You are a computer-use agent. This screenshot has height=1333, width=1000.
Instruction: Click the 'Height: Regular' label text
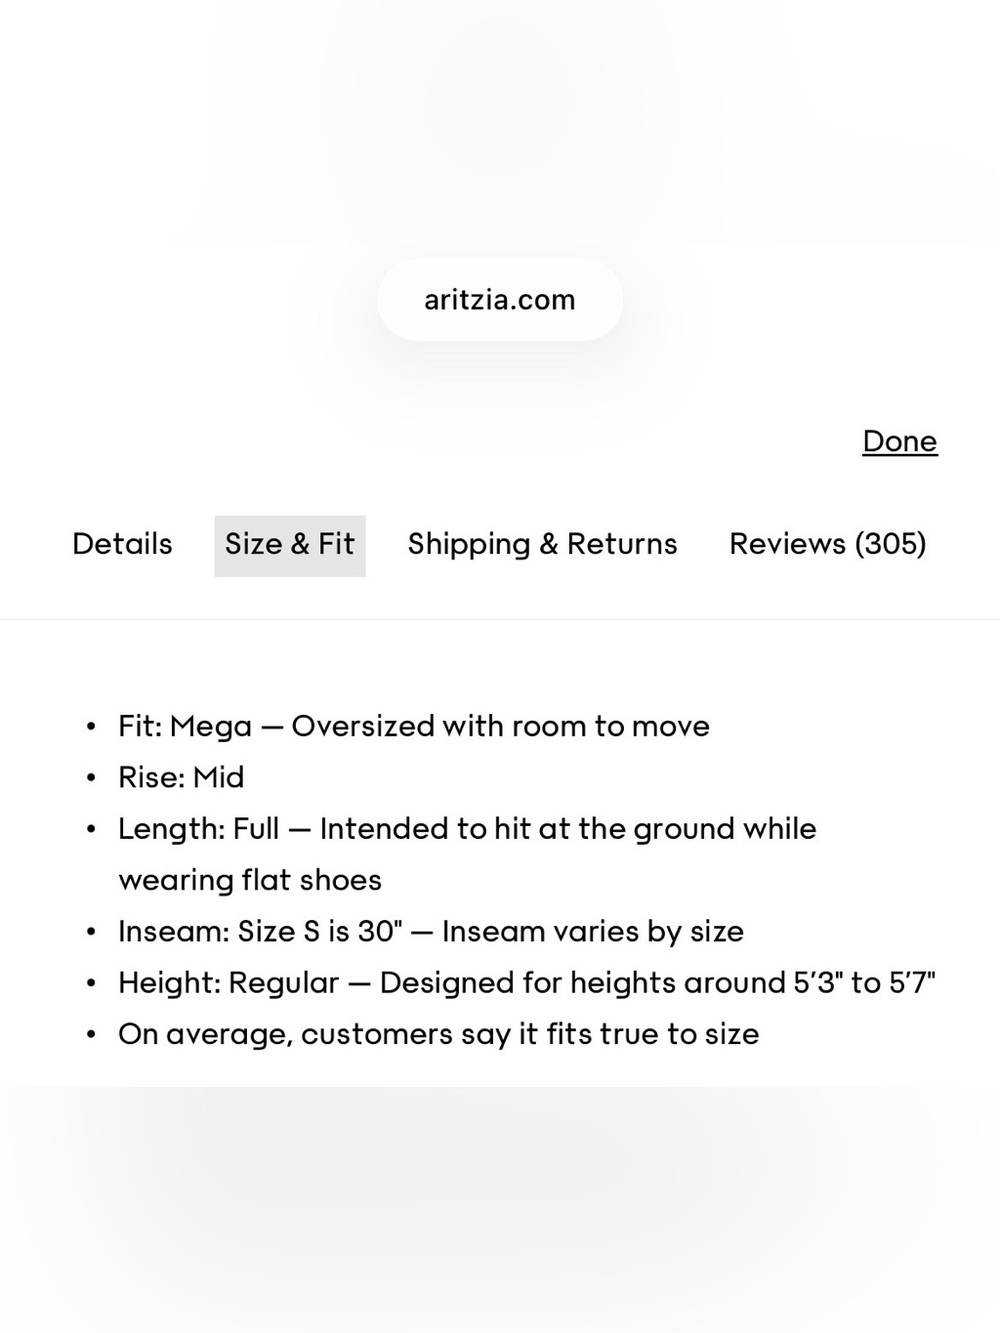point(228,983)
